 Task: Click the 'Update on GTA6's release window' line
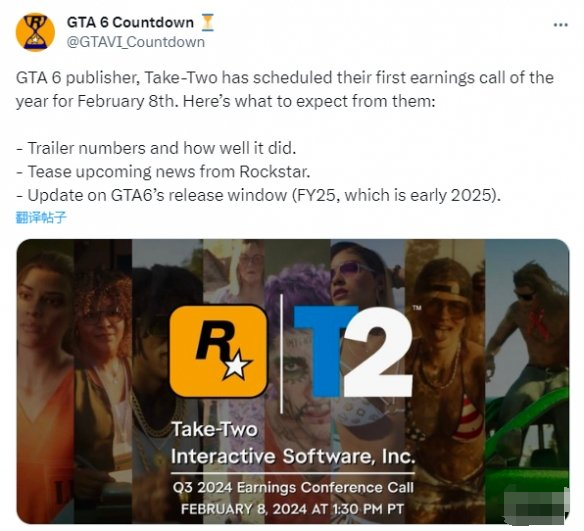point(258,195)
